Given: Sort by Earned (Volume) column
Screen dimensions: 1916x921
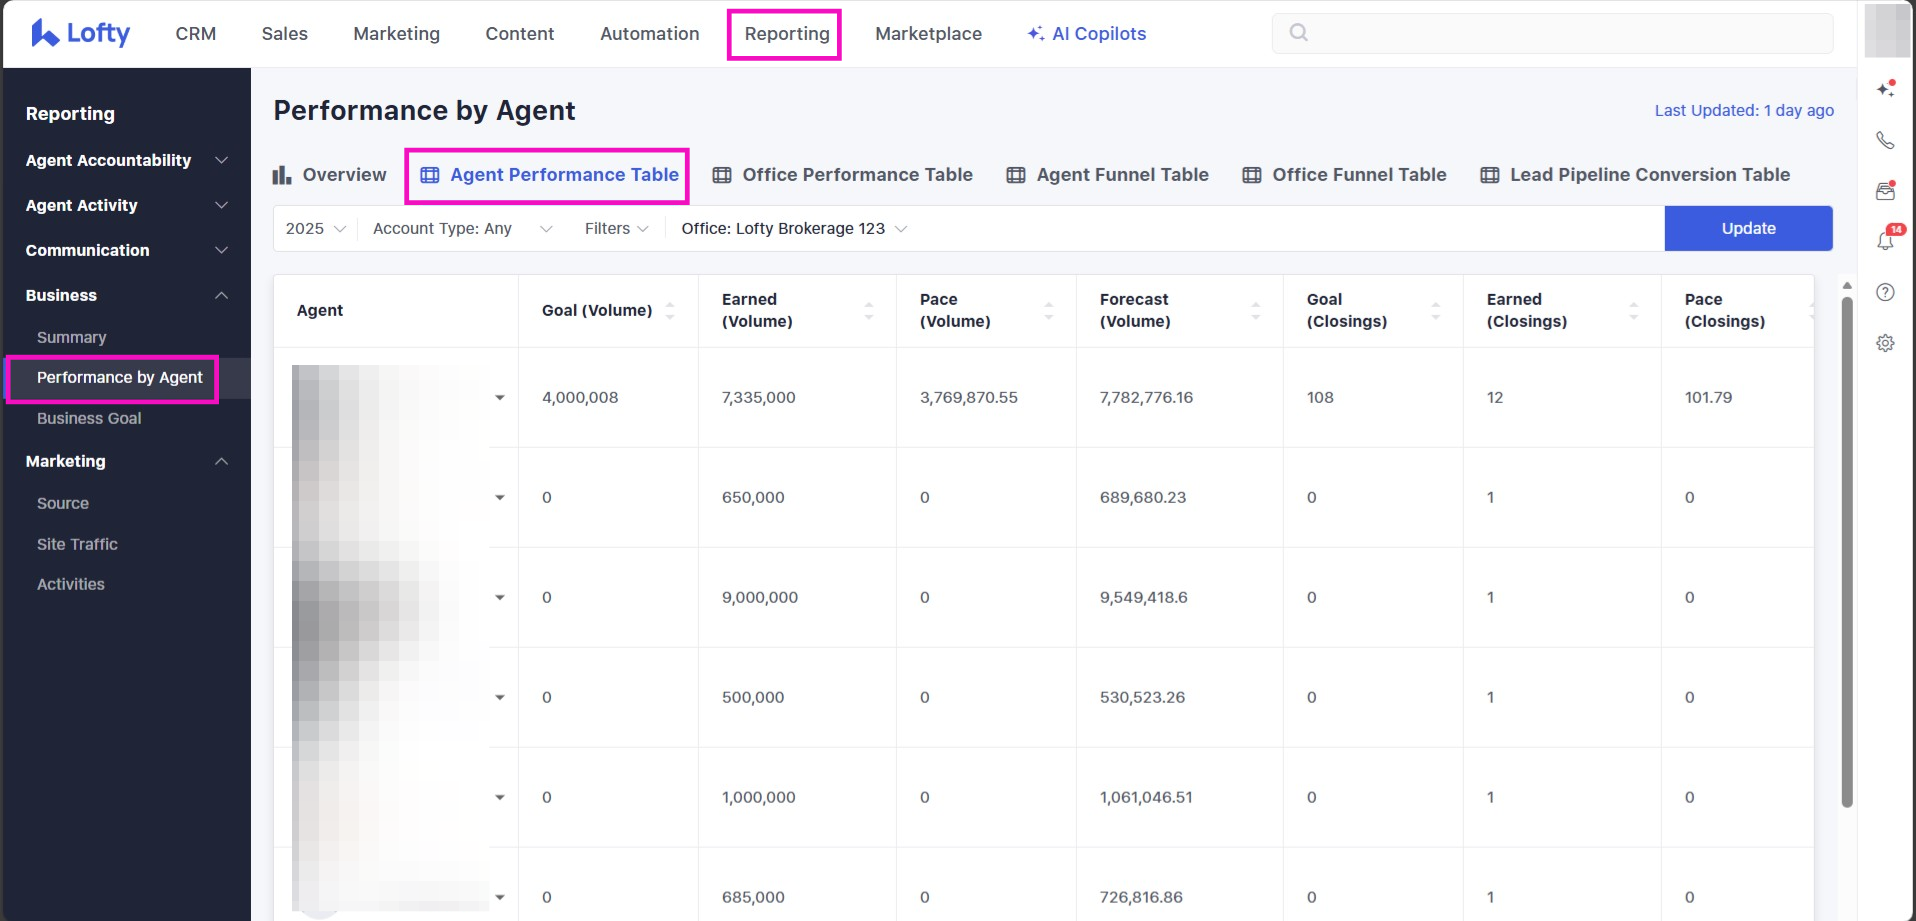Looking at the screenshot, I should coord(868,311).
